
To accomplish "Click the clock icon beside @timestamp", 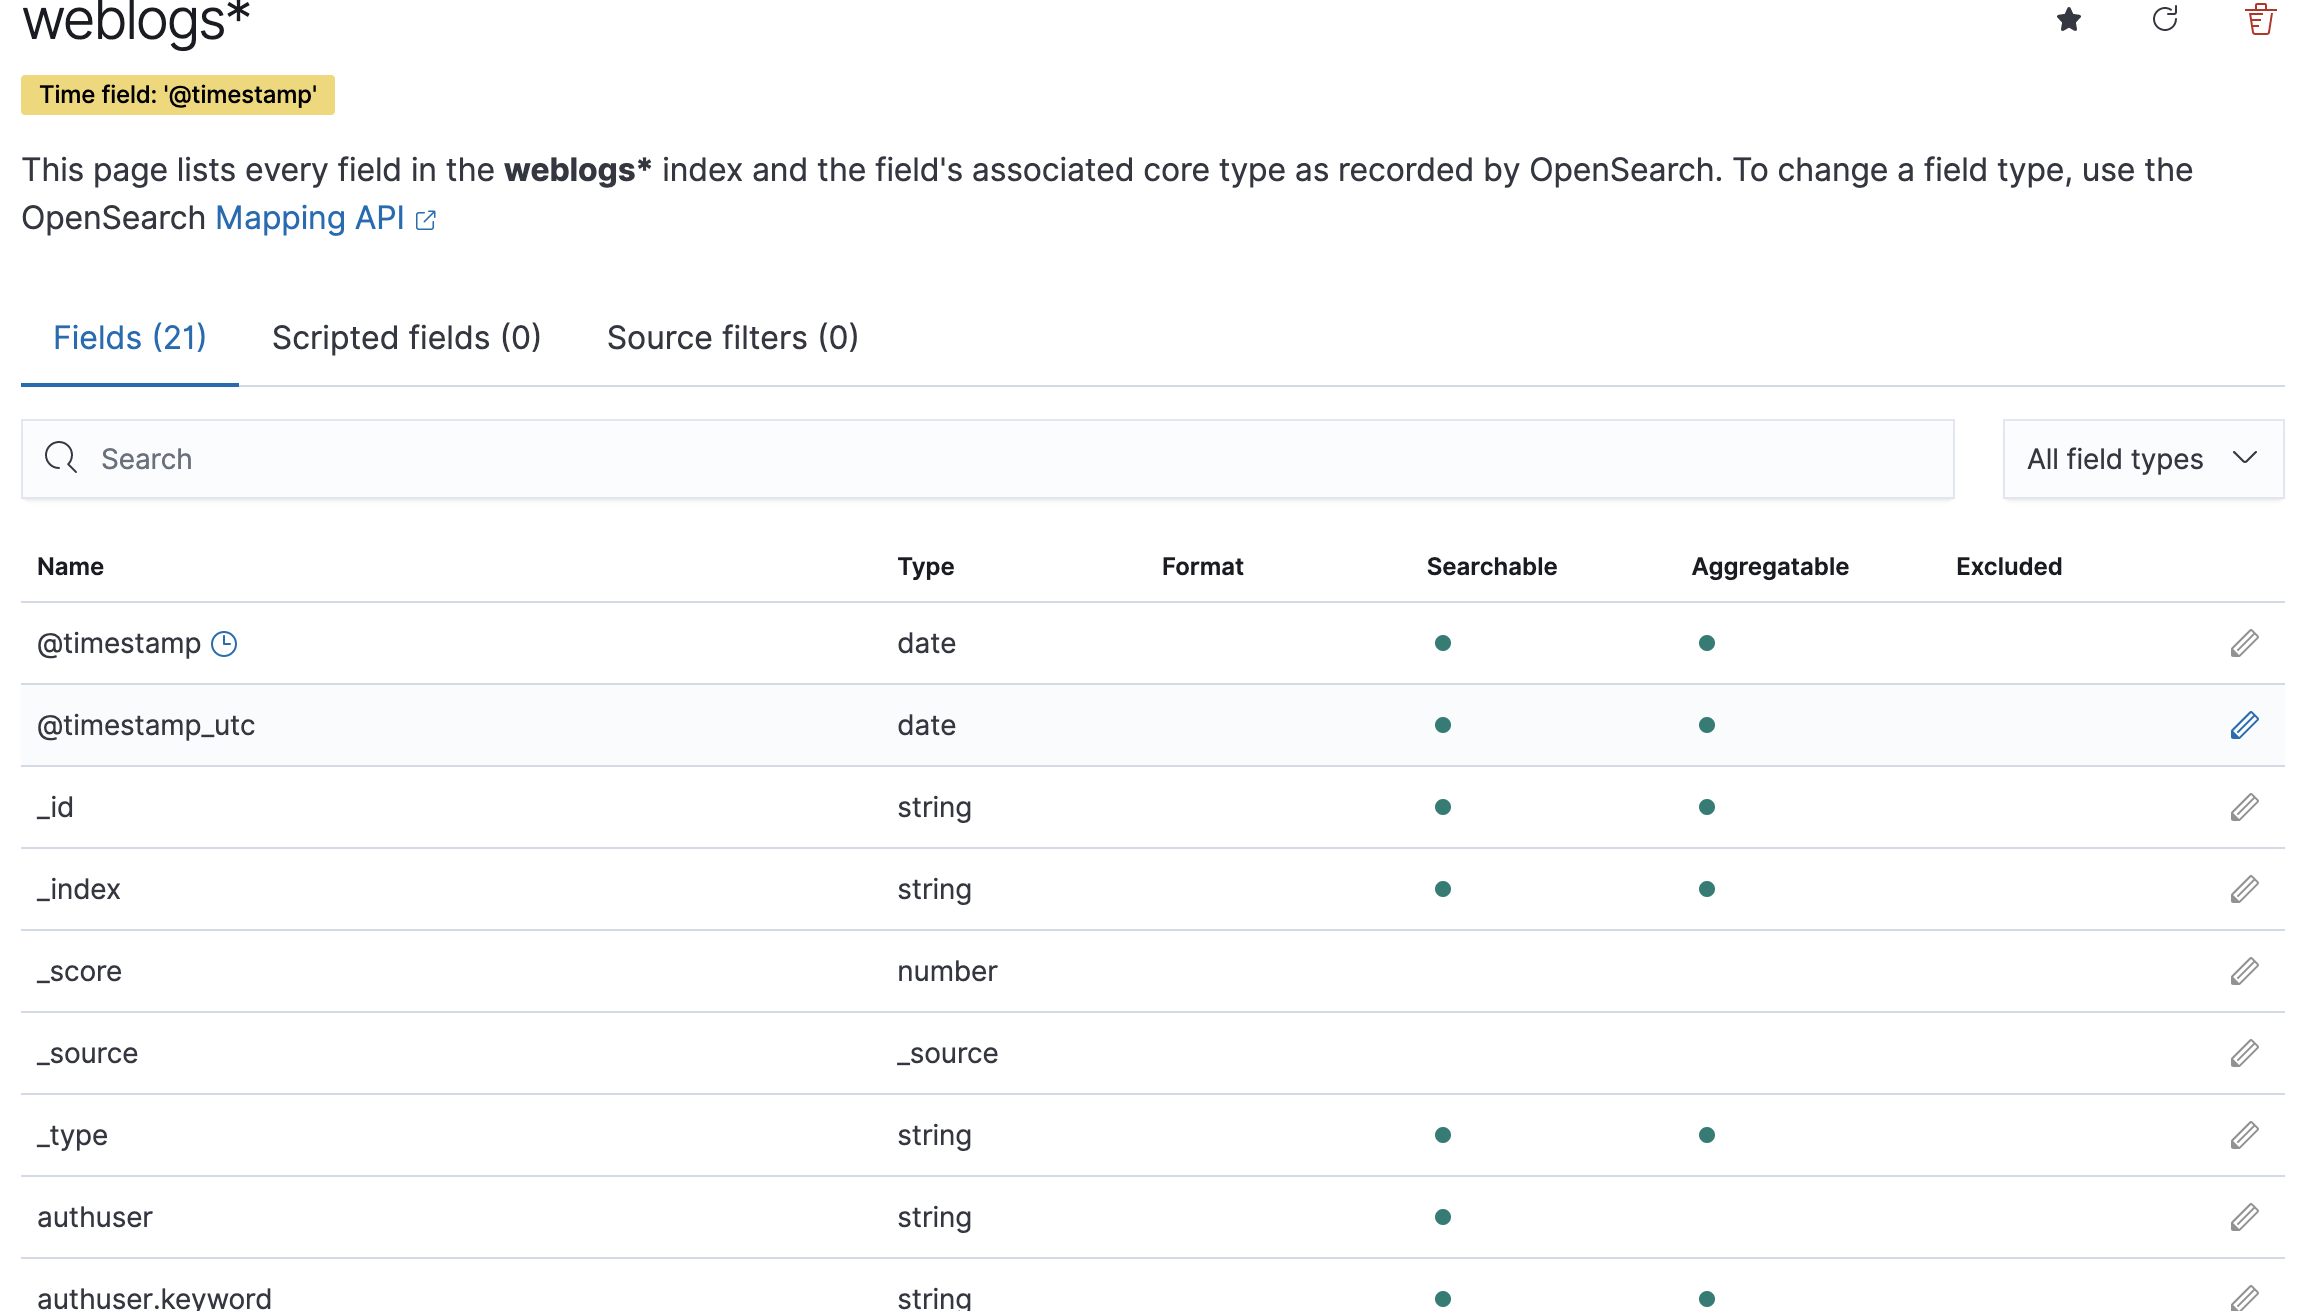I will [224, 644].
